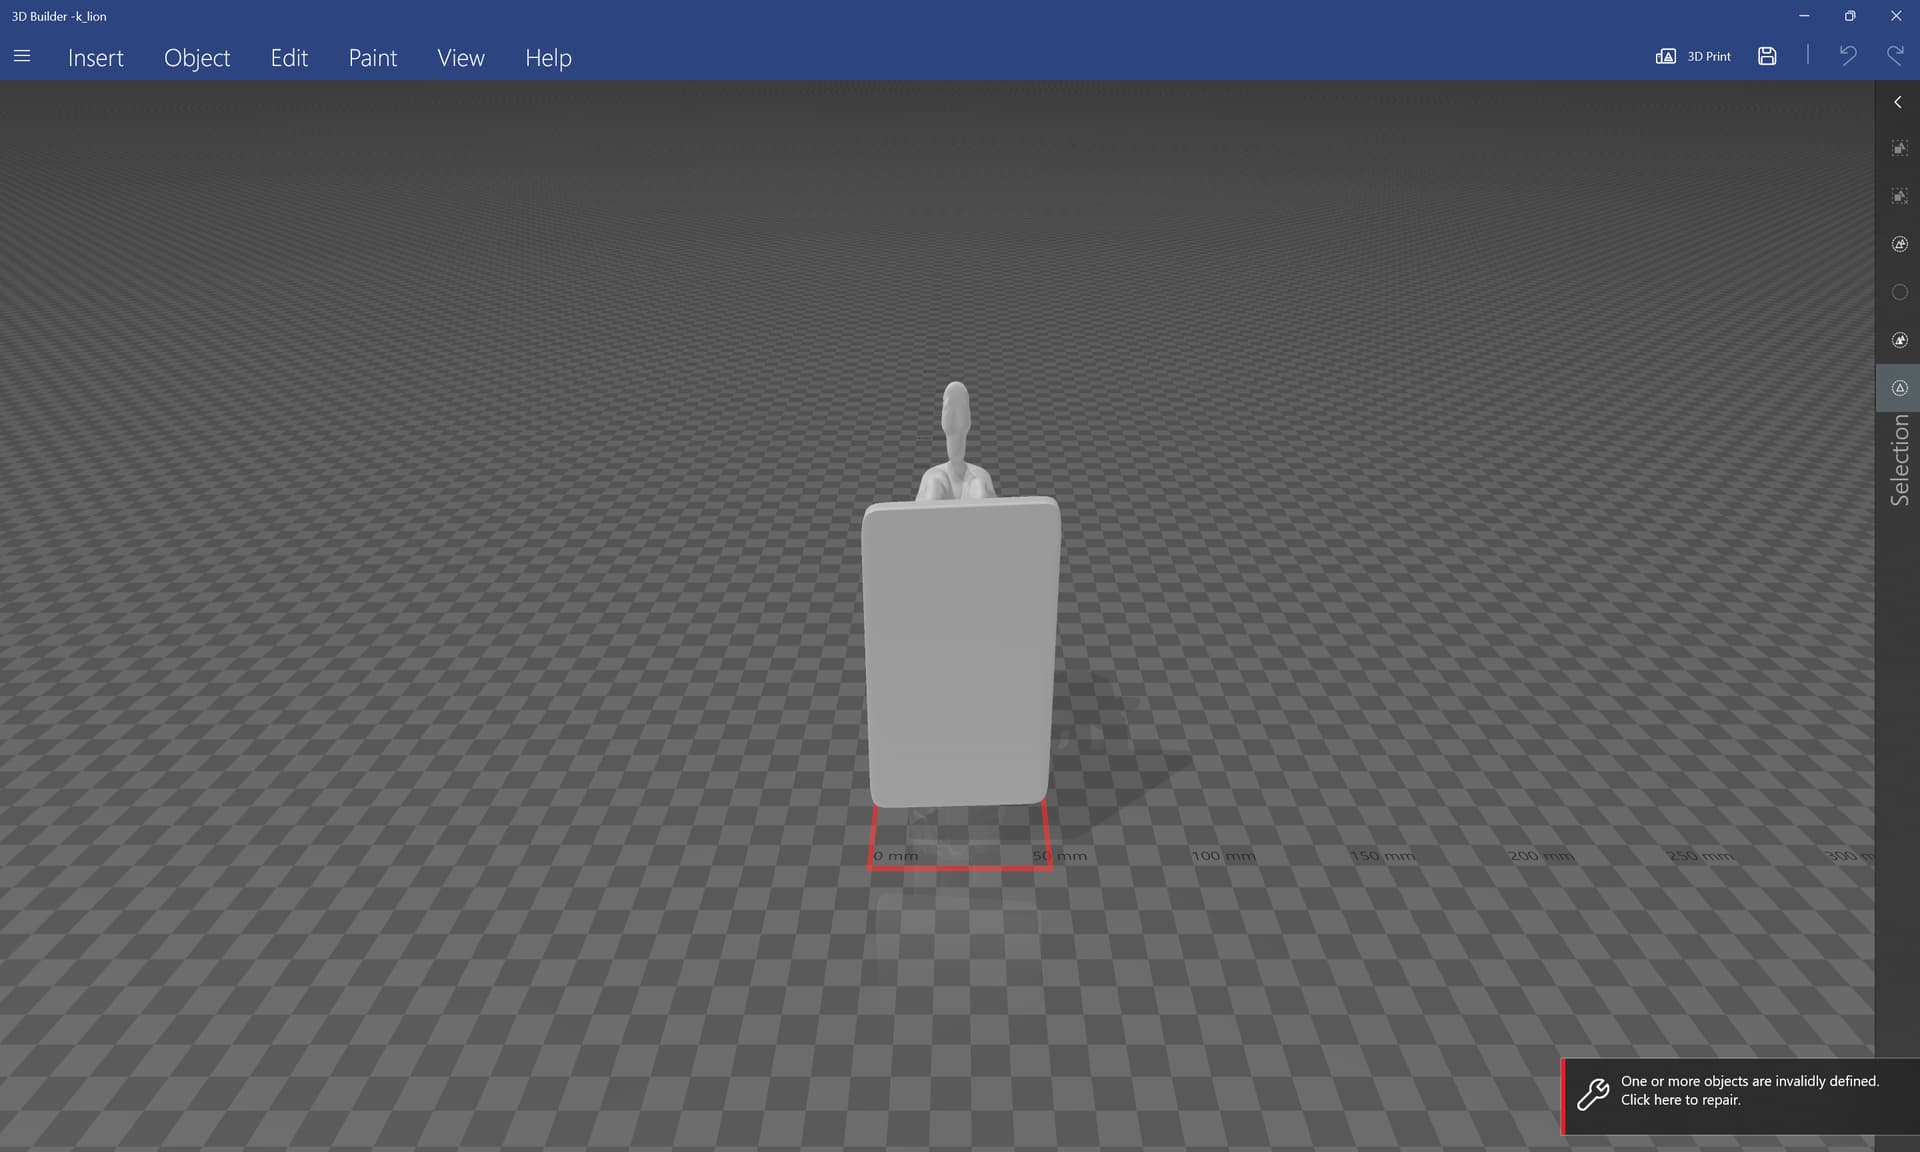1920x1152 pixels.
Task: Open the View menu
Action: pyautogui.click(x=461, y=58)
